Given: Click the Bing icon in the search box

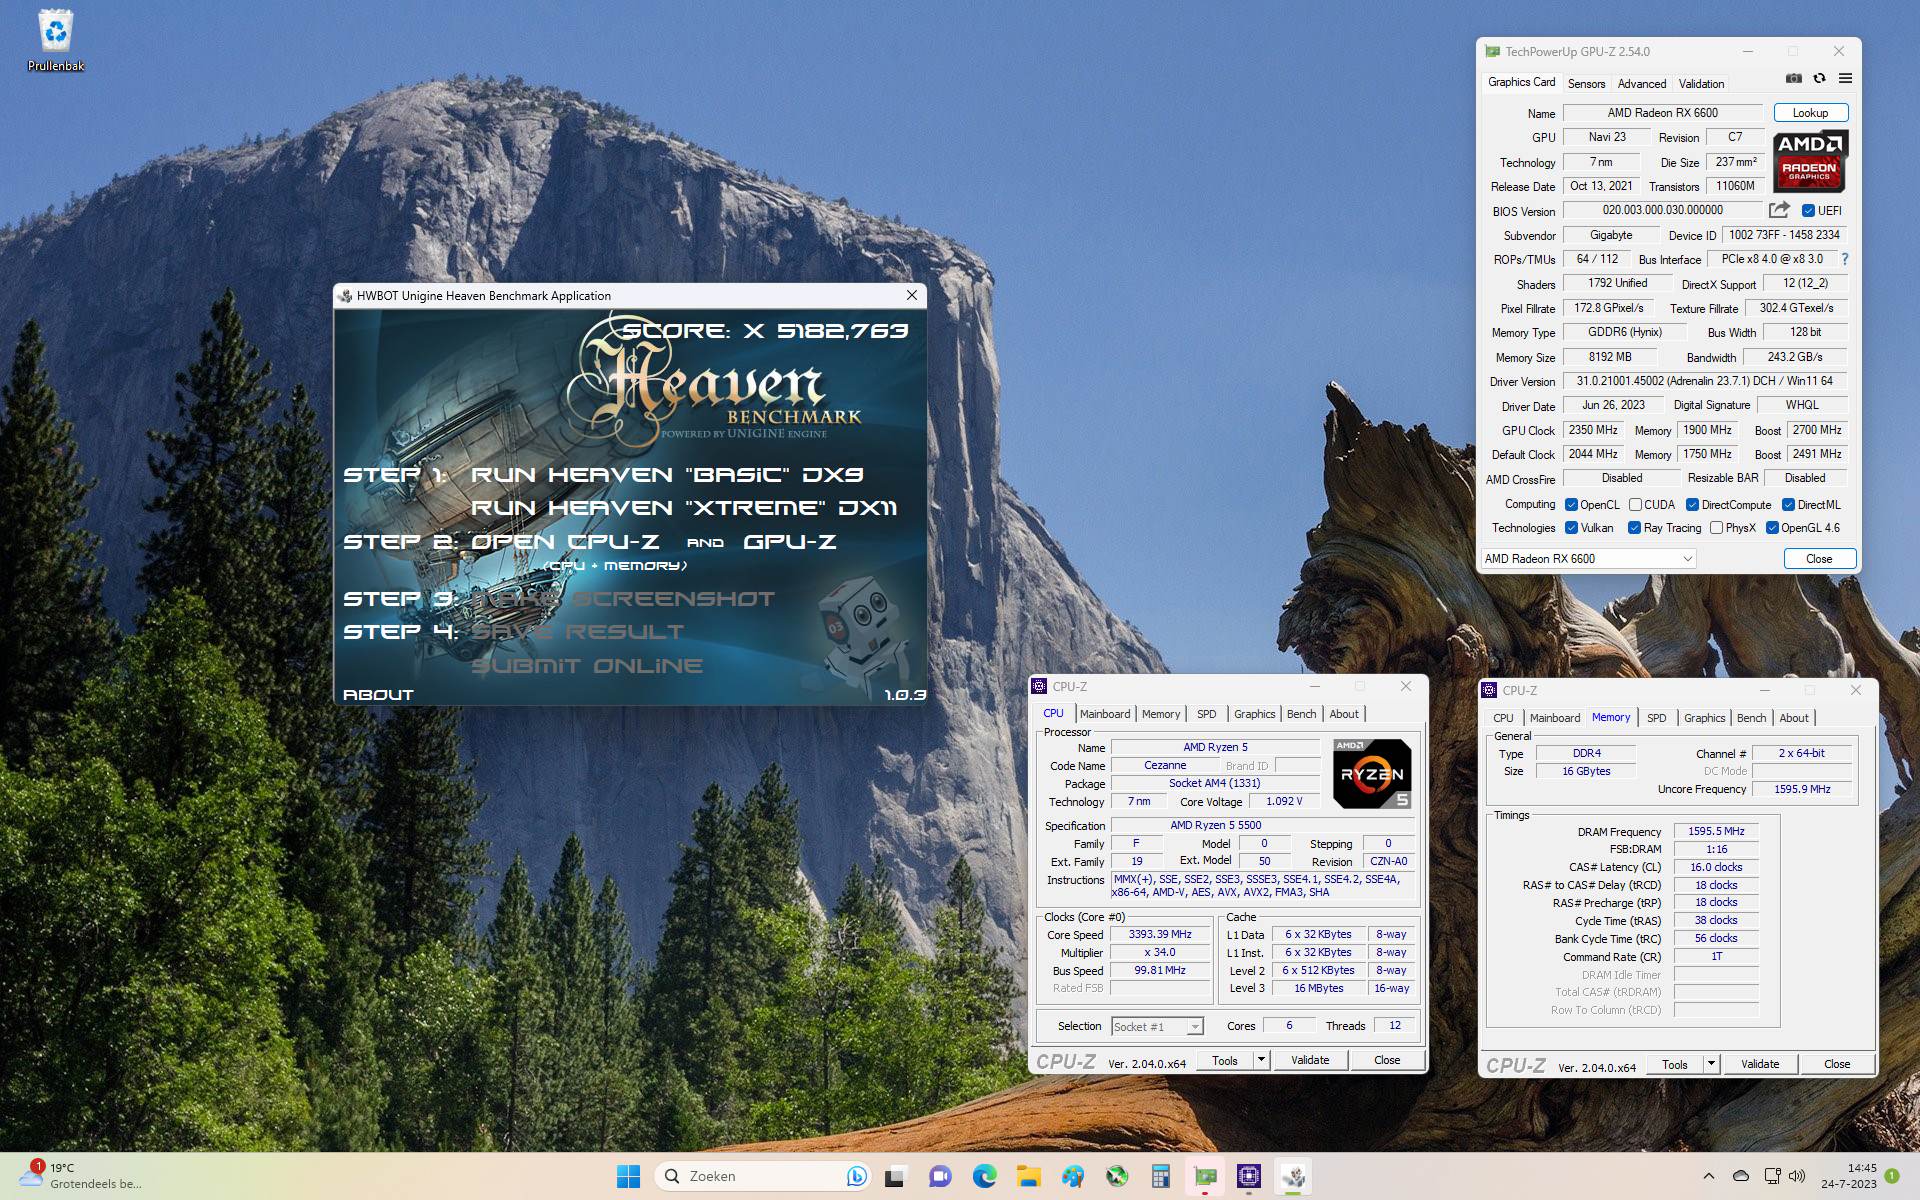Looking at the screenshot, I should [x=856, y=1176].
